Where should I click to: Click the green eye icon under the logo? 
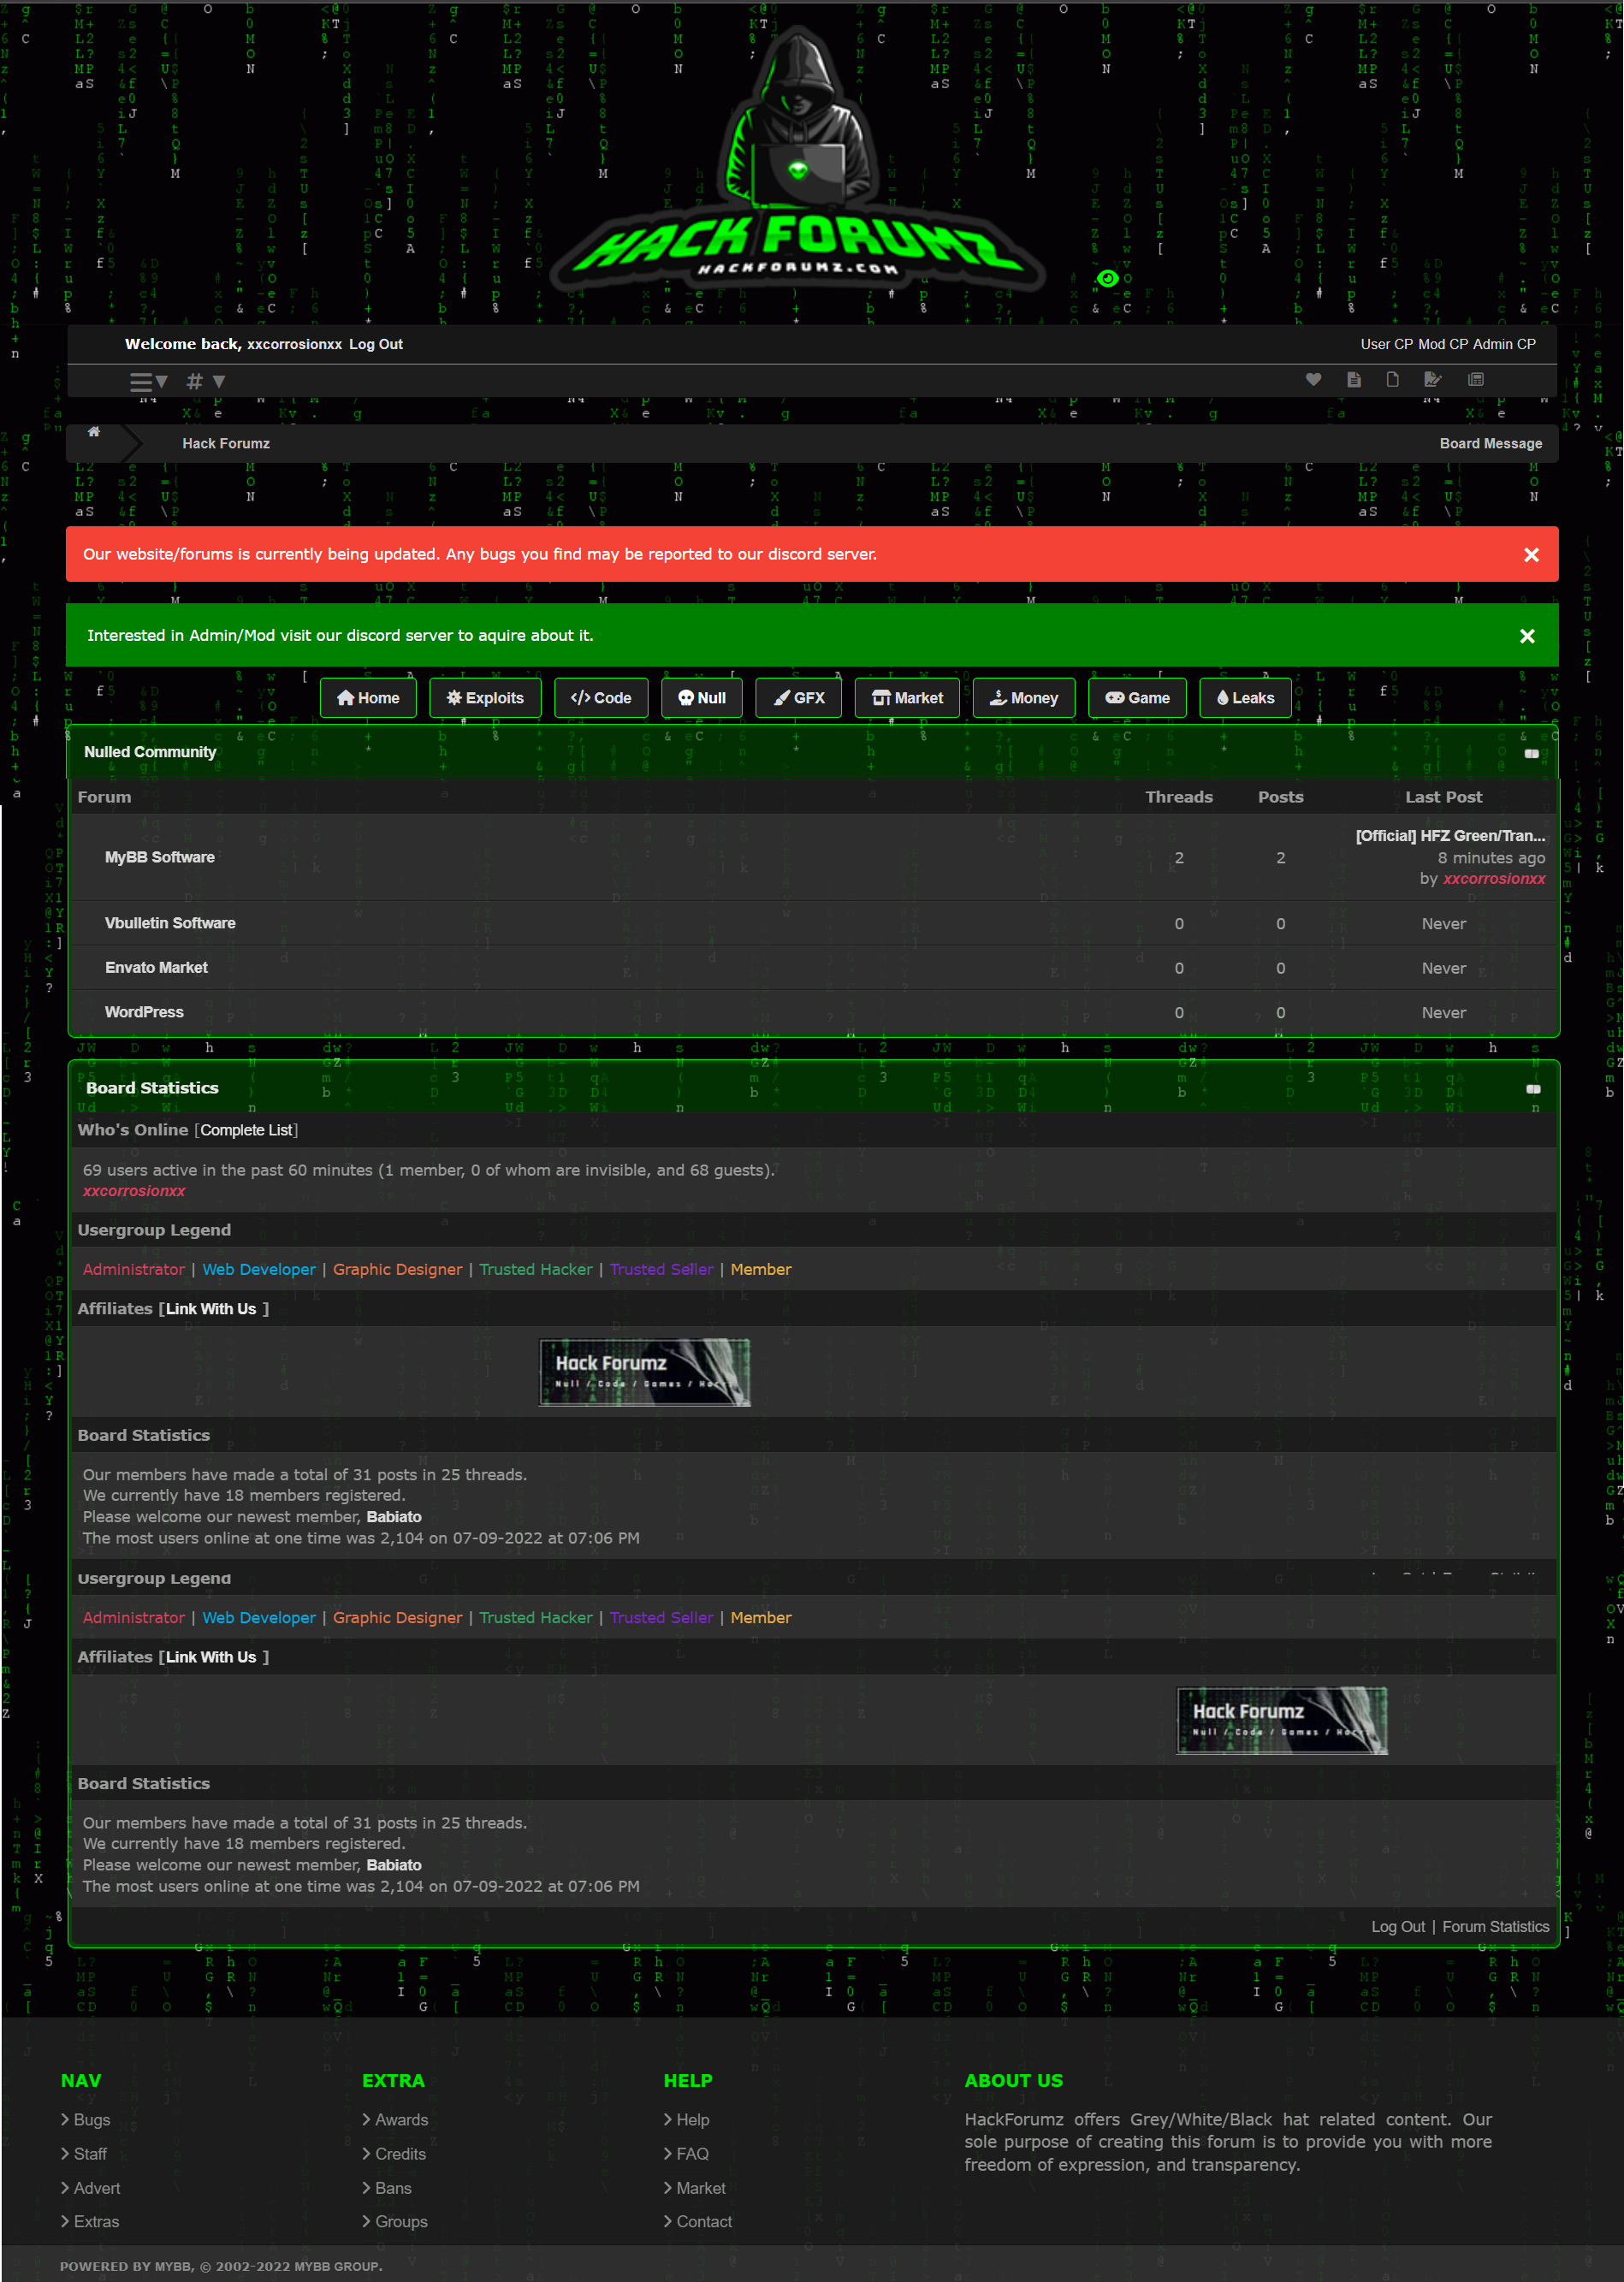1107,278
